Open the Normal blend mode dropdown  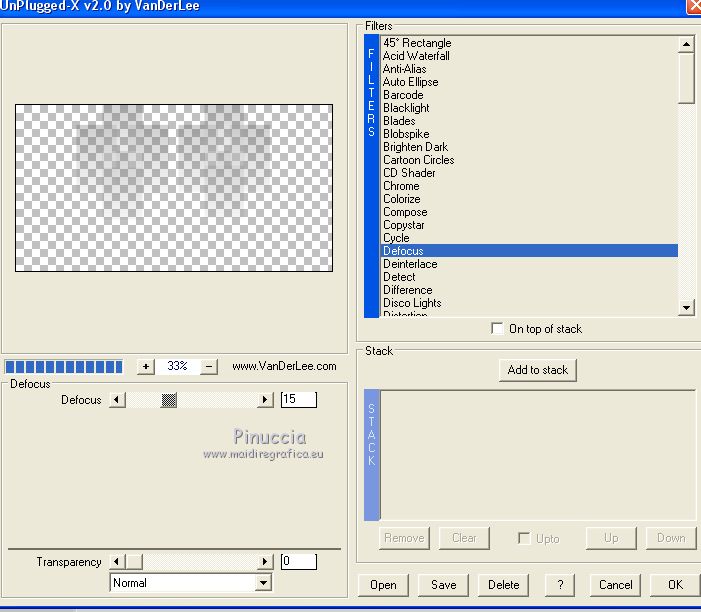tap(264, 582)
